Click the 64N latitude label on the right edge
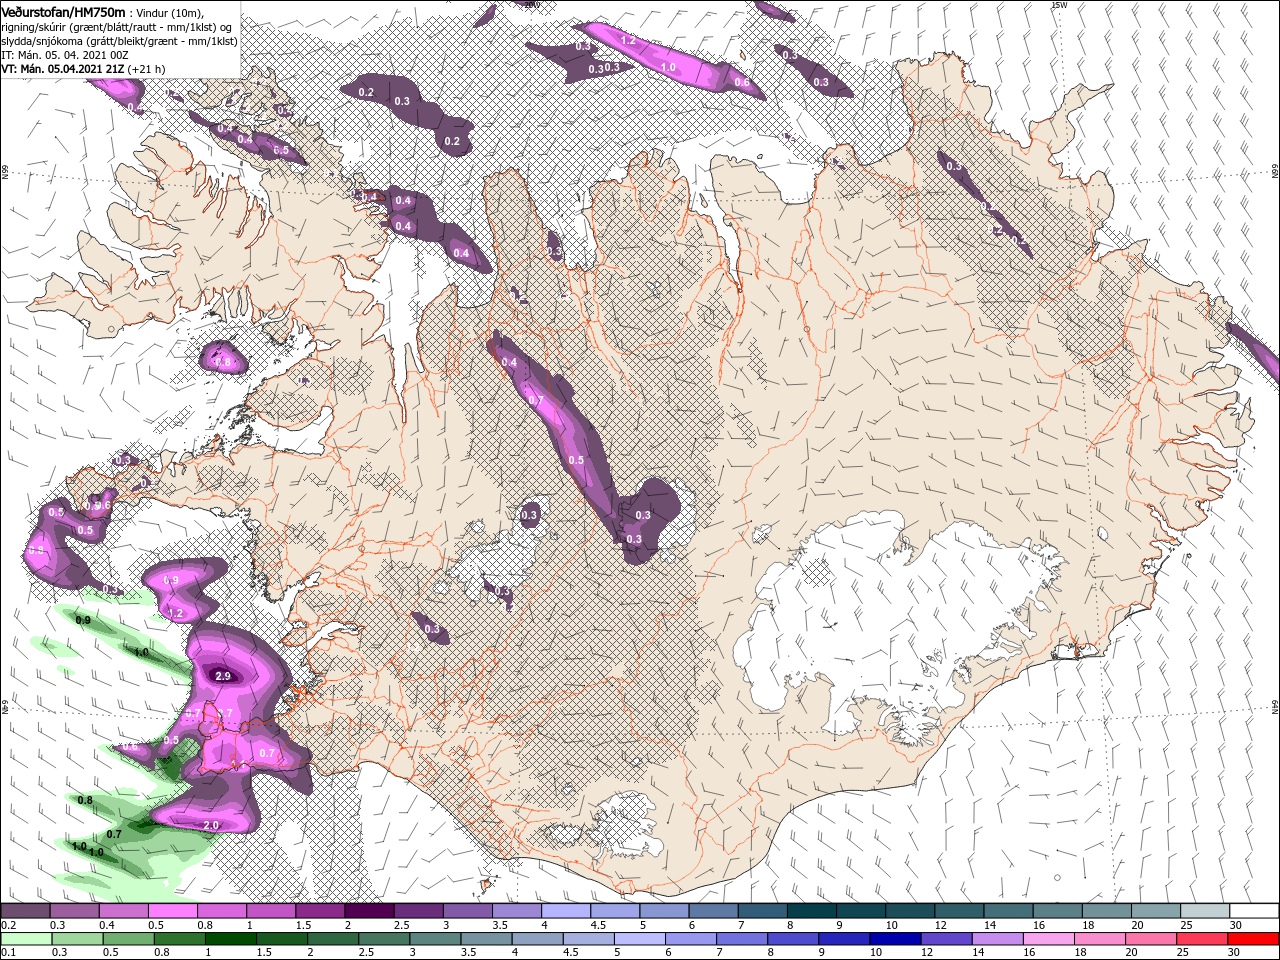The width and height of the screenshot is (1280, 960). click(x=1274, y=706)
